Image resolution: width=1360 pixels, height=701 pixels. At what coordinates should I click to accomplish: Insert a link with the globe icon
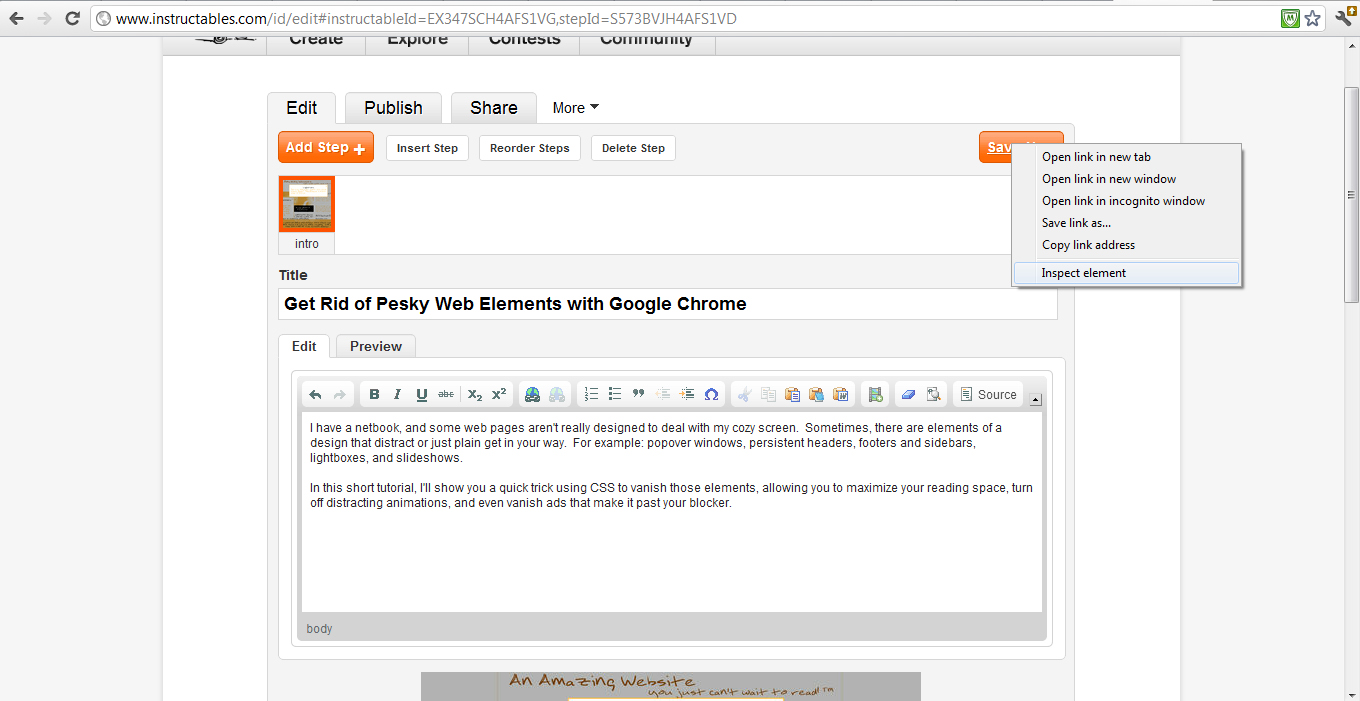coord(533,395)
